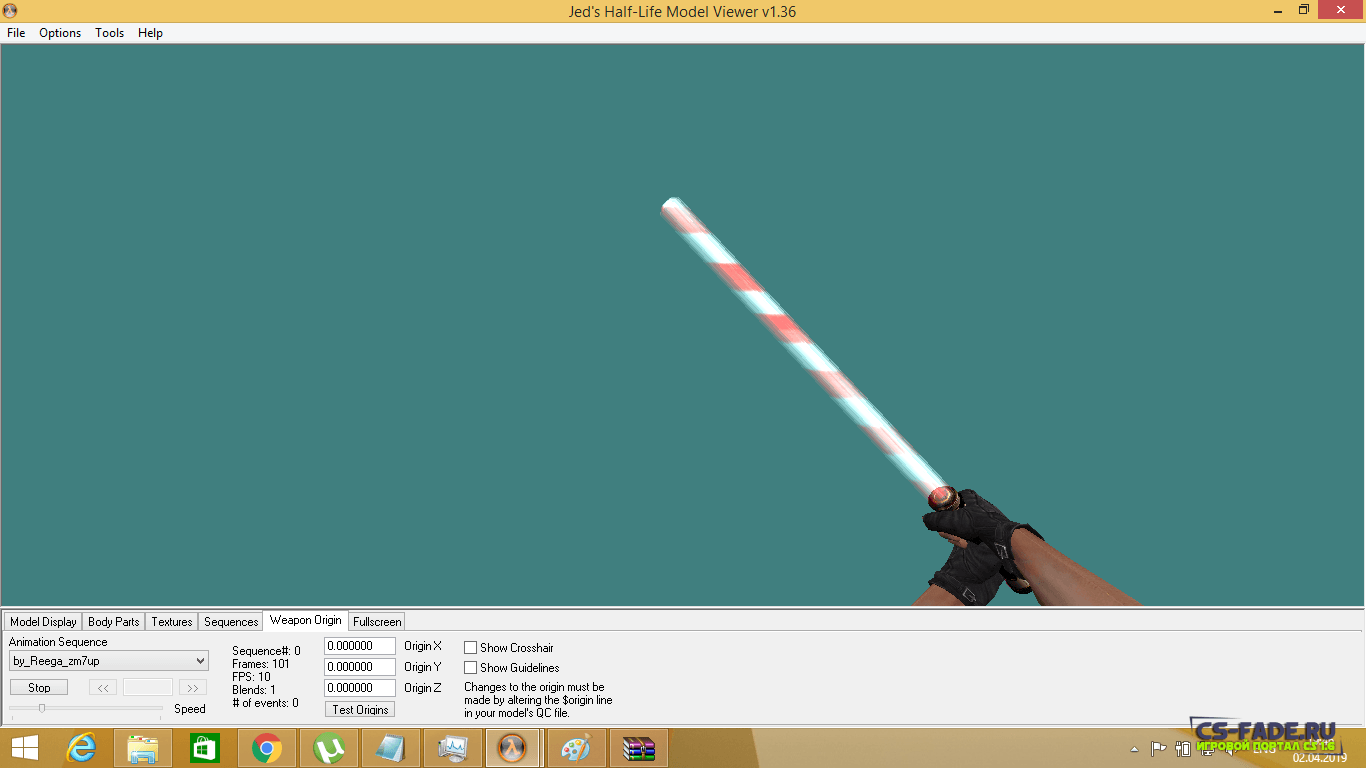This screenshot has width=1366, height=768.
Task: Switch to the Body Parts tab
Action: click(x=114, y=622)
